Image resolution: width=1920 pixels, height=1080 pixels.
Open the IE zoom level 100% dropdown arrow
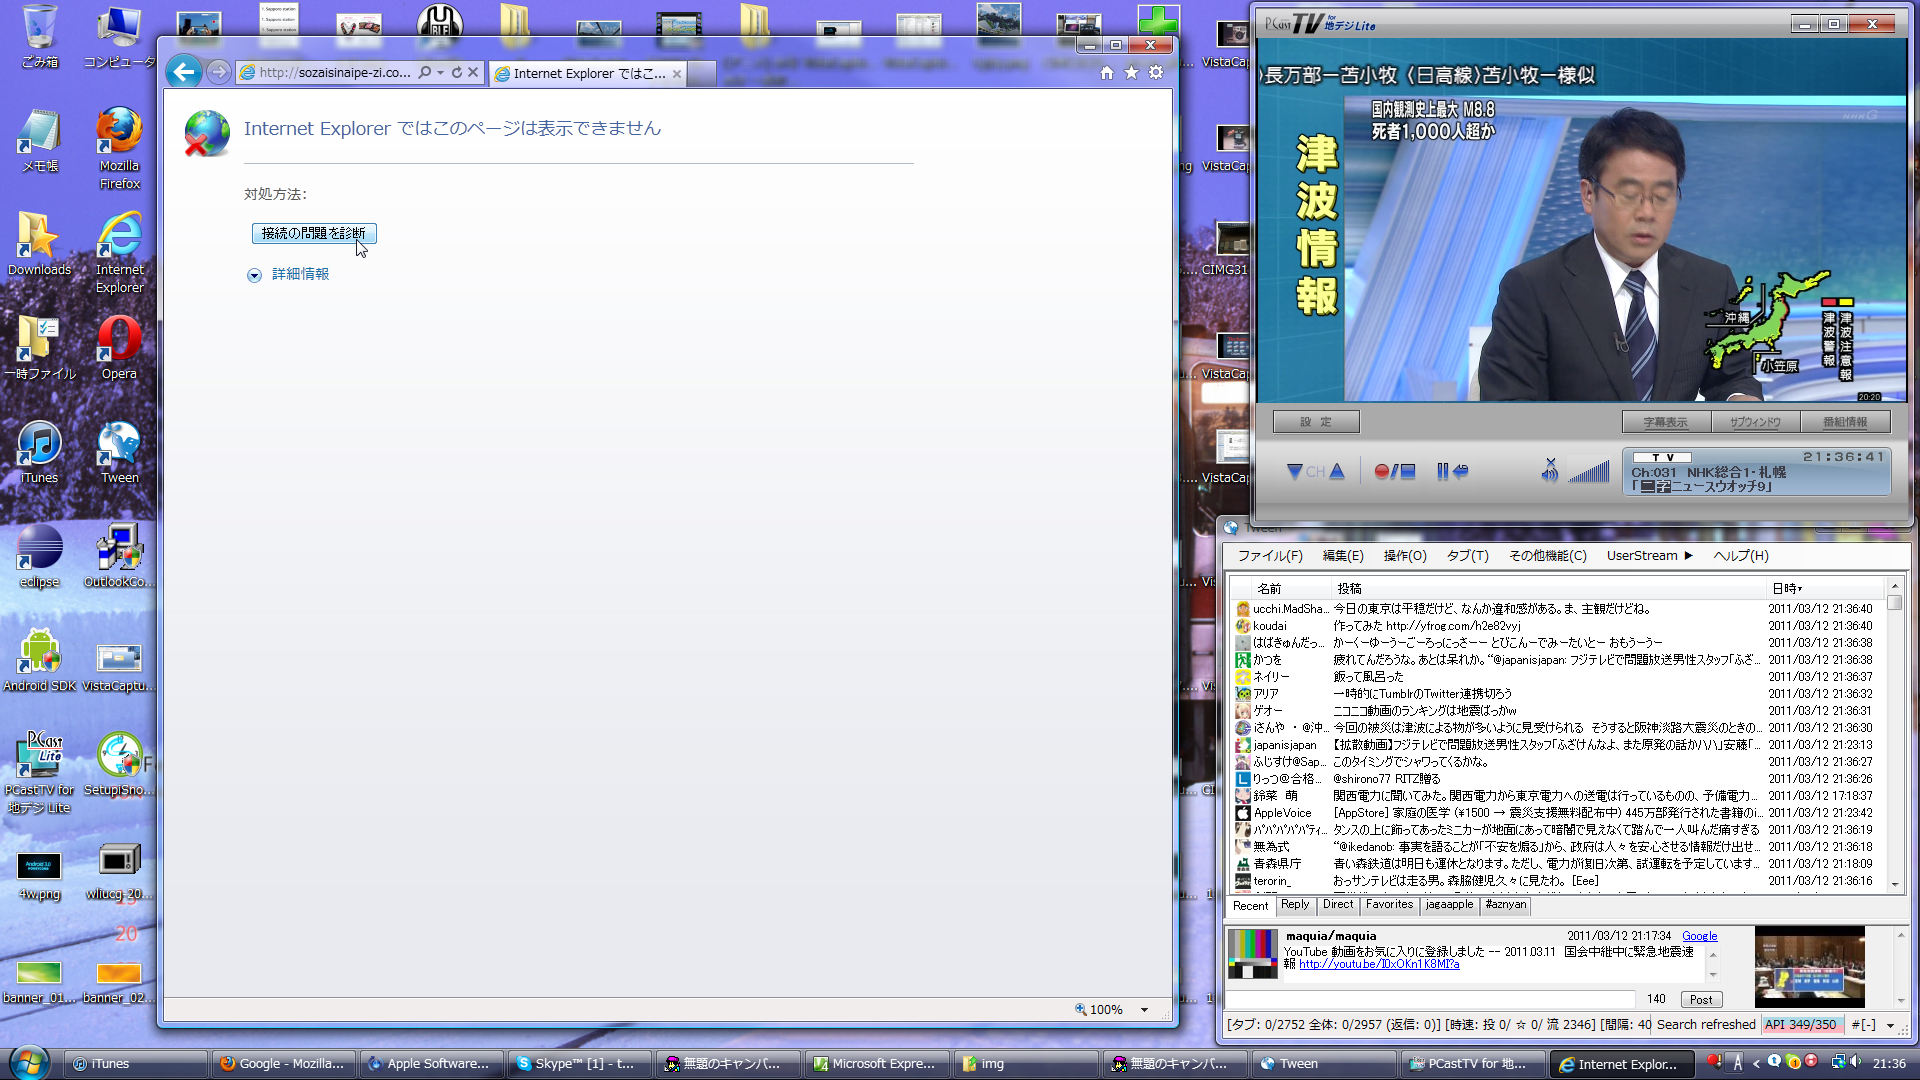coord(1145,1010)
